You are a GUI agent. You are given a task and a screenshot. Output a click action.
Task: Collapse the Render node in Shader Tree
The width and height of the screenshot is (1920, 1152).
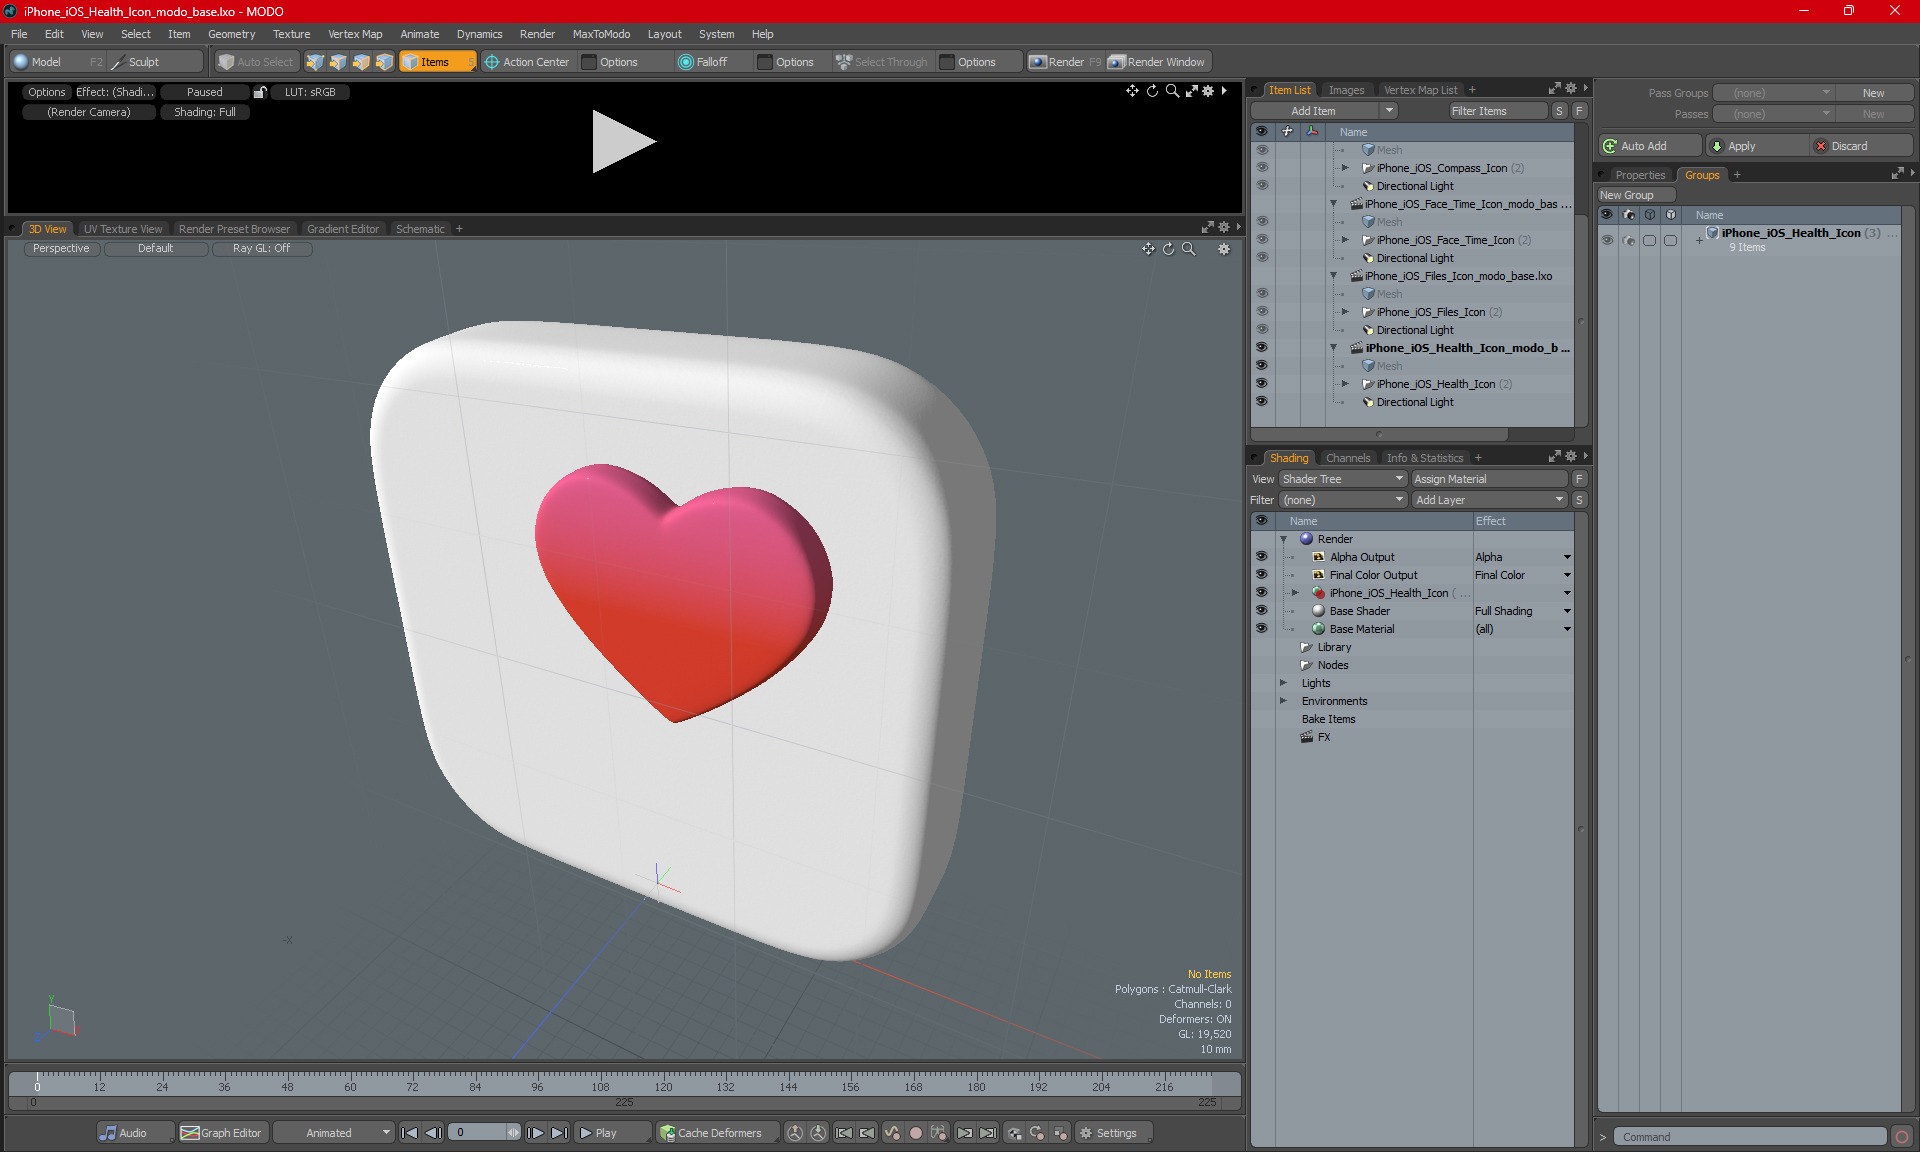tap(1283, 539)
